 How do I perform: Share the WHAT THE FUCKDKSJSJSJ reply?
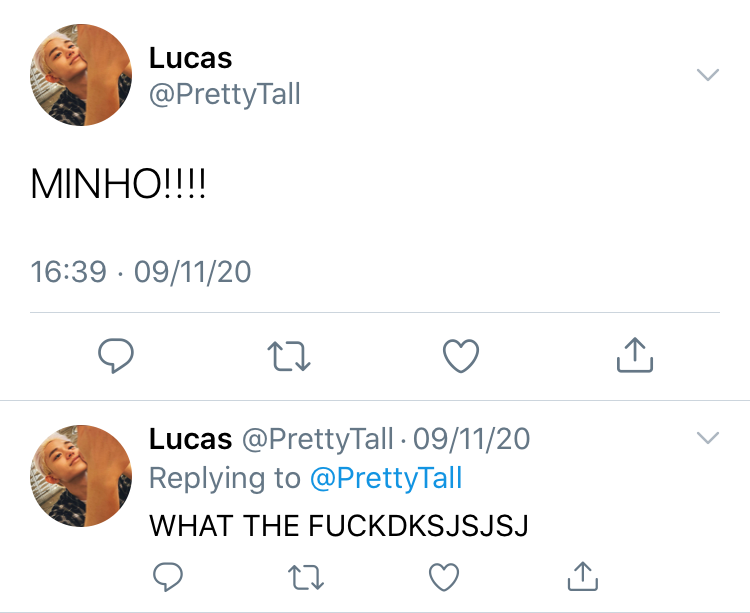pyautogui.click(x=583, y=576)
